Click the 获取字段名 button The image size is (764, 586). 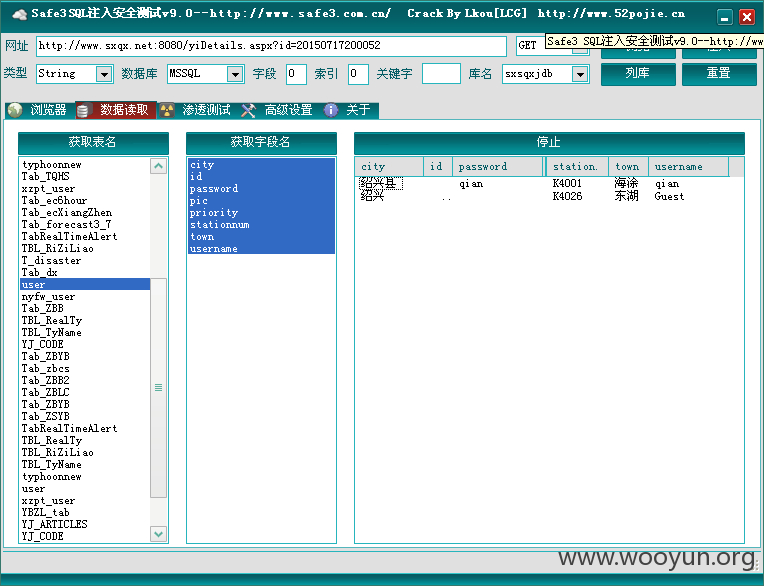pyautogui.click(x=261, y=143)
